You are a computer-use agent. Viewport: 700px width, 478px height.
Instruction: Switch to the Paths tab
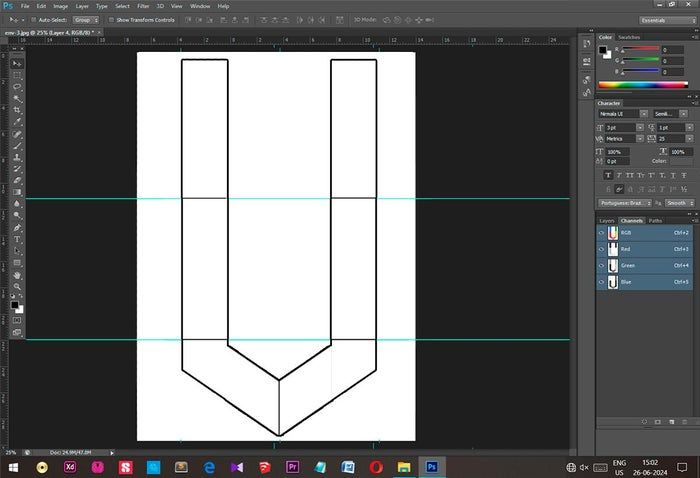click(x=655, y=220)
